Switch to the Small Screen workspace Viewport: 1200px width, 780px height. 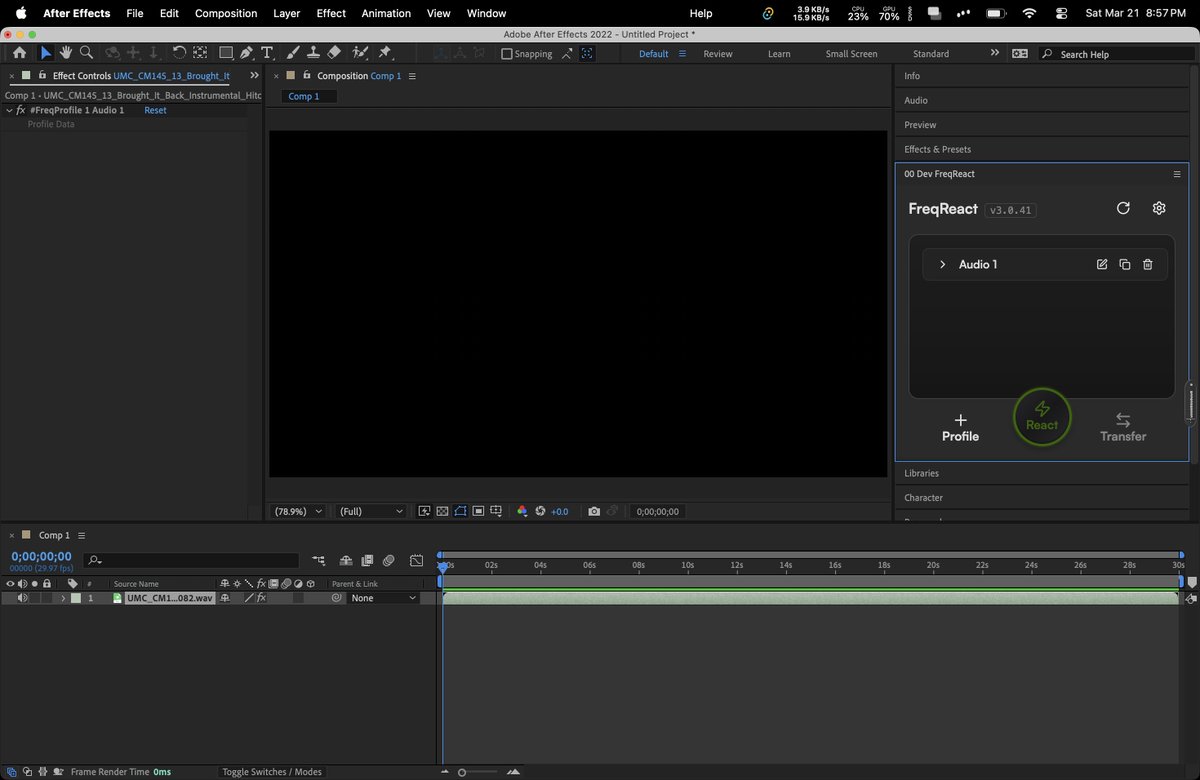tap(851, 54)
